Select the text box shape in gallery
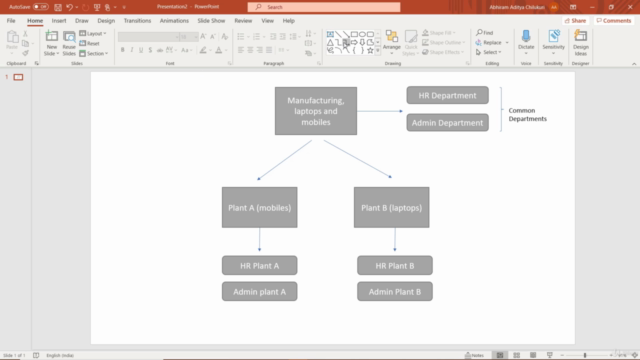 tap(330, 34)
